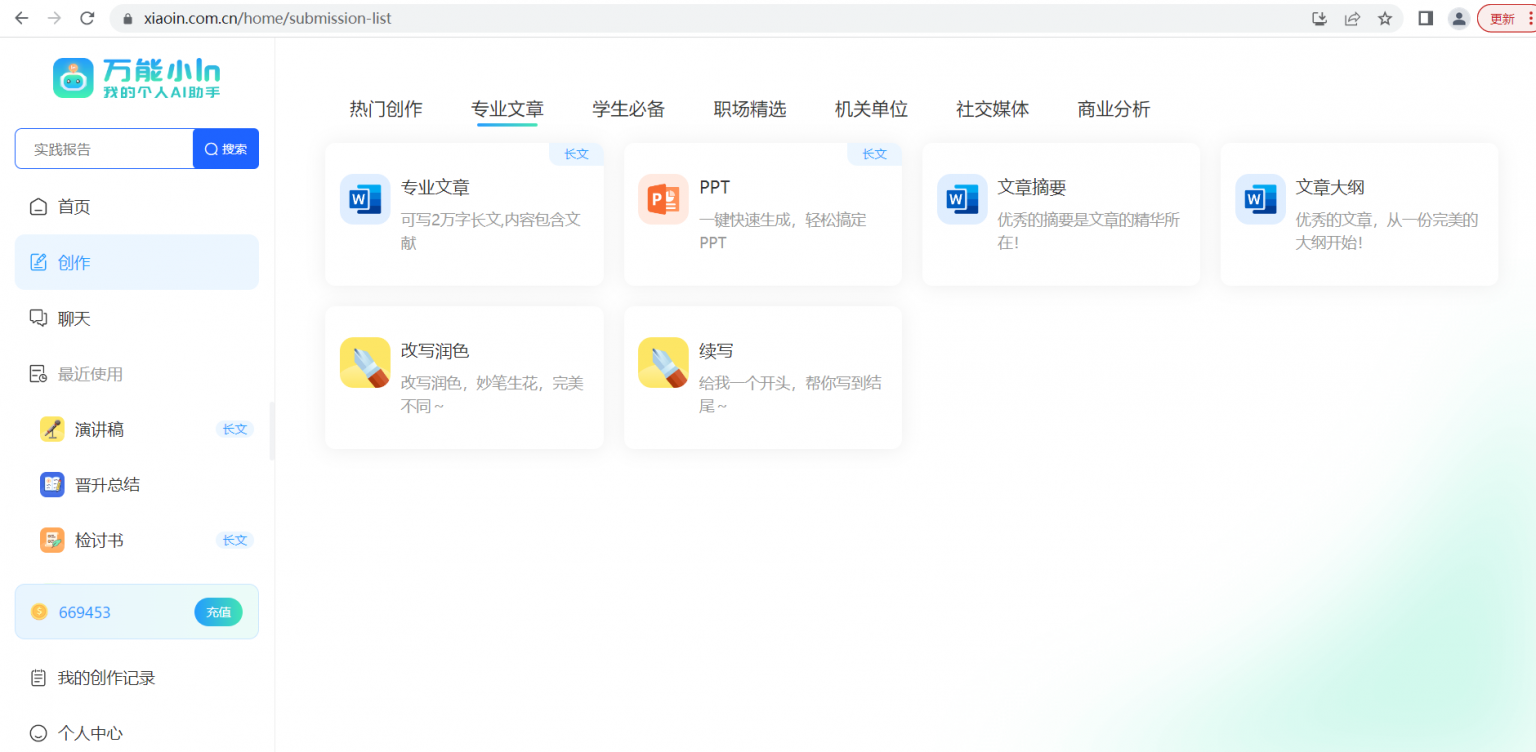This screenshot has width=1536, height=752.
Task: Click the browser forward arrow
Action: pyautogui.click(x=54, y=18)
